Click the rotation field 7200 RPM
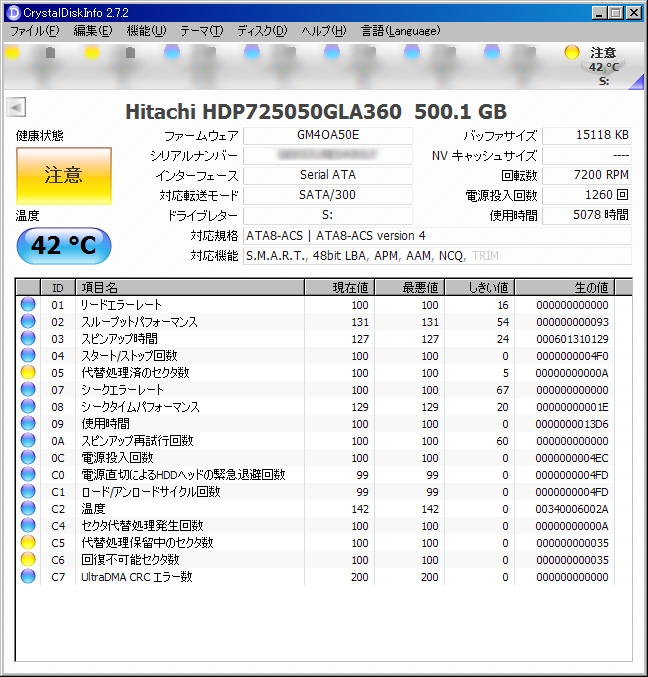The width and height of the screenshot is (648, 677). [587, 175]
